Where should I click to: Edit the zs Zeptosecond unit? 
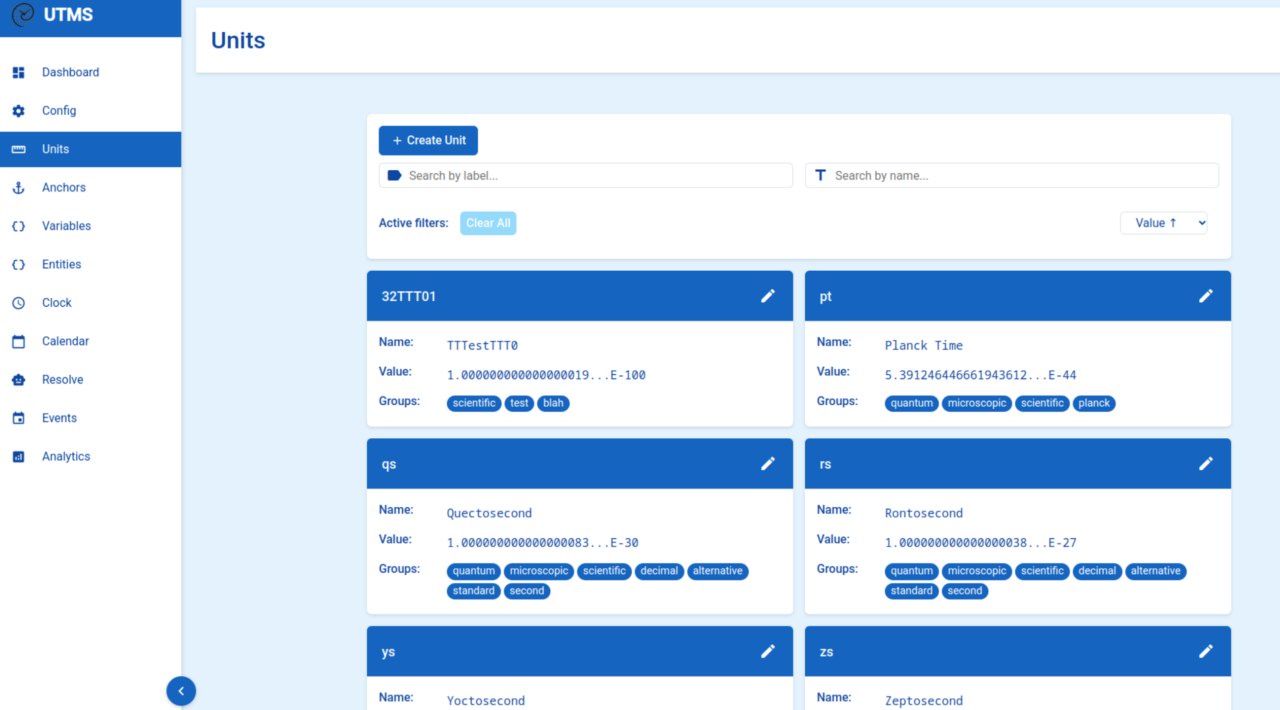coord(1206,651)
